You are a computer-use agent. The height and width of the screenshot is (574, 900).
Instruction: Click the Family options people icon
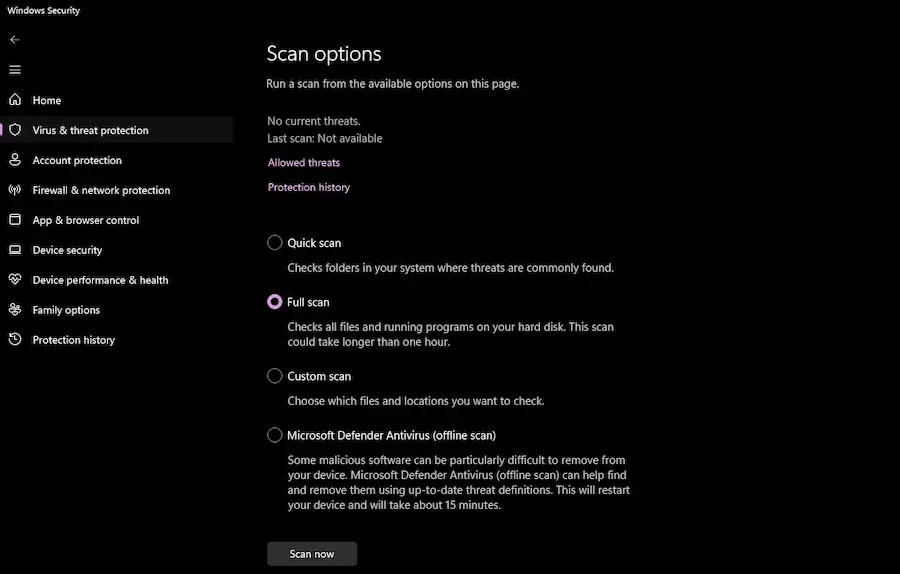point(15,310)
